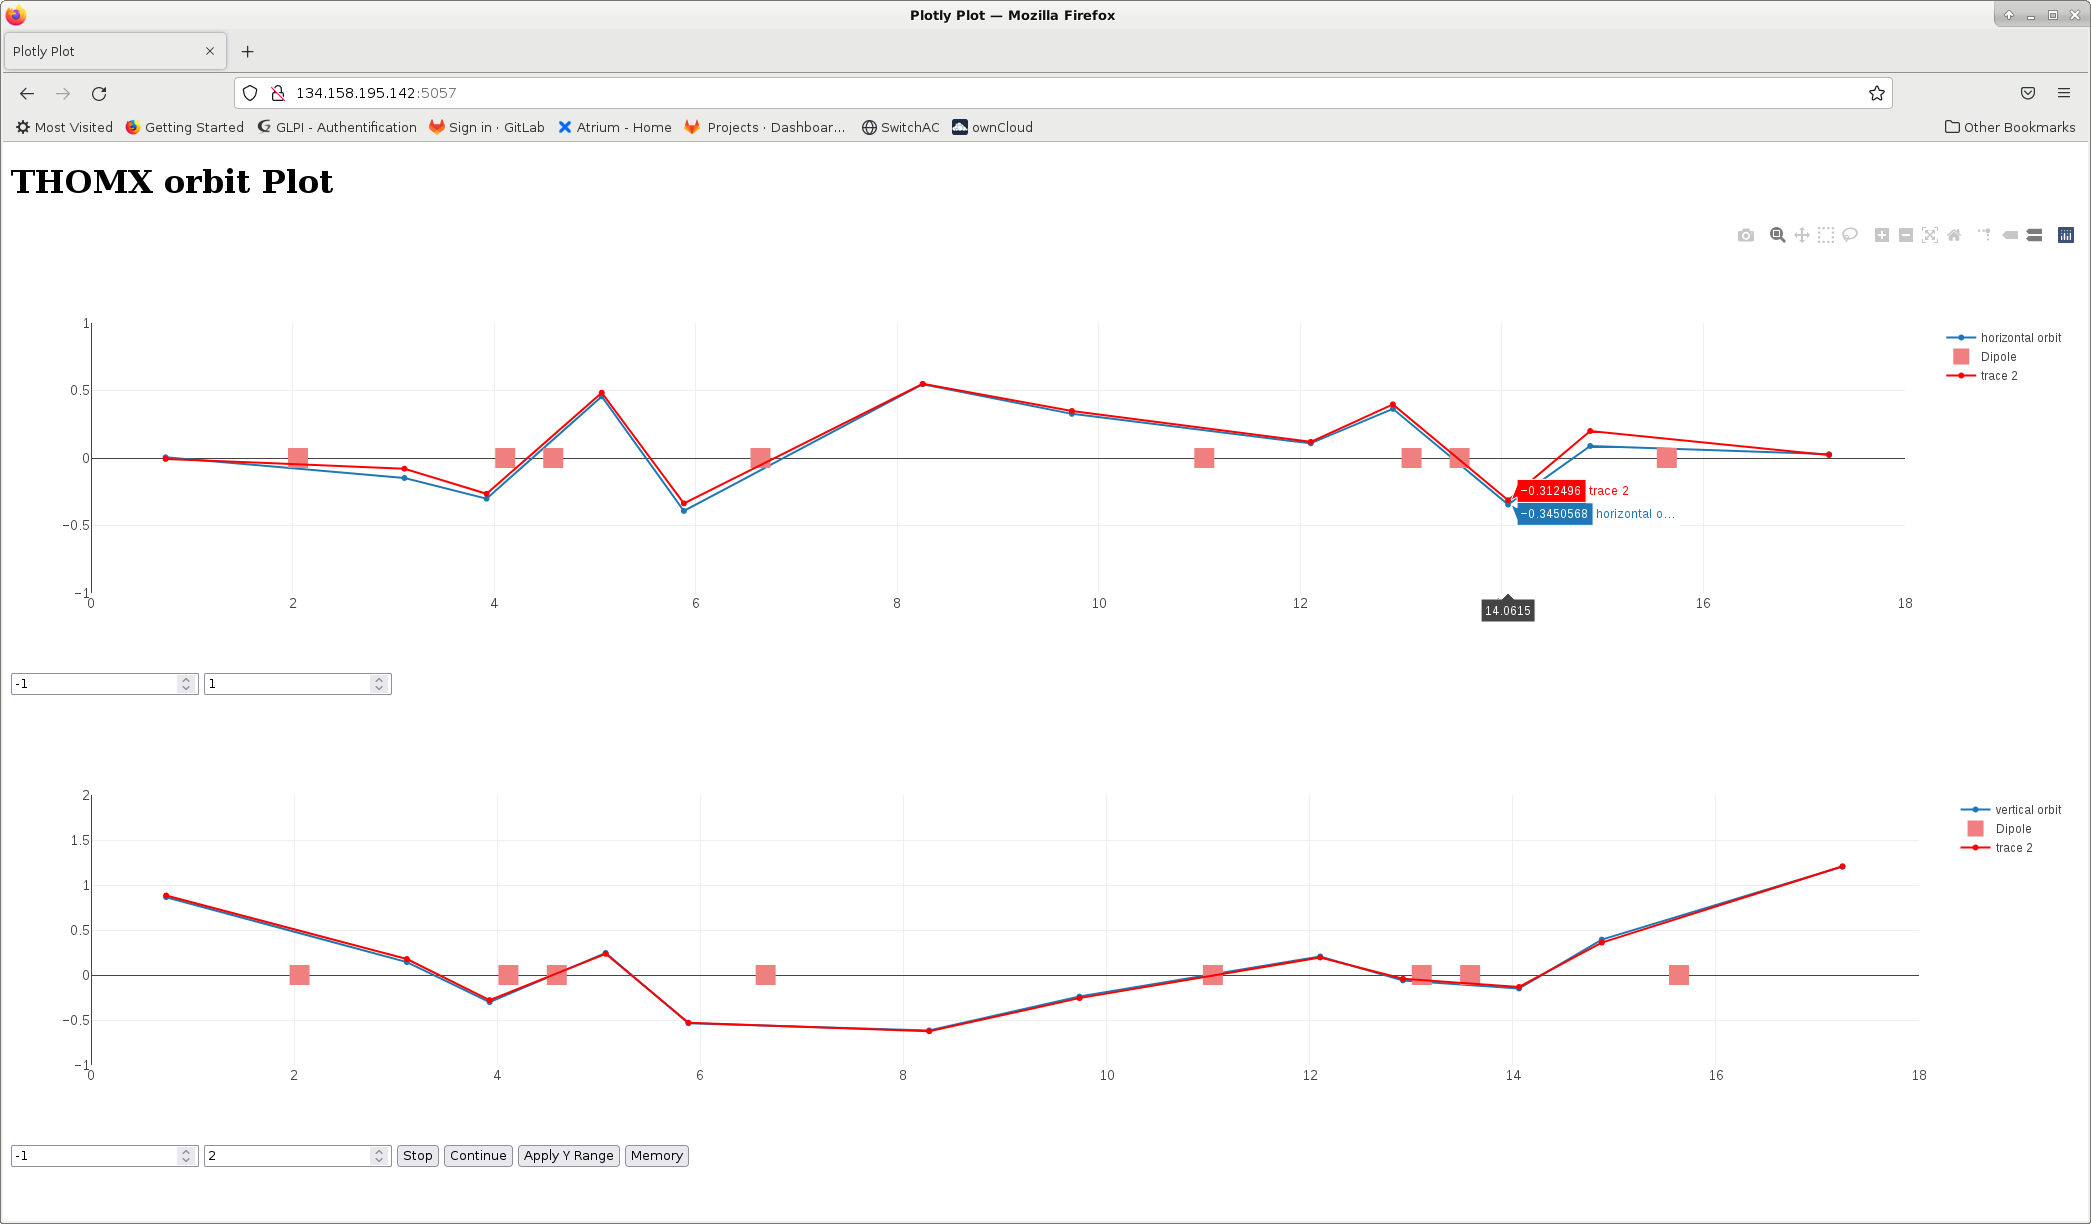Activate Lasso Select tool
Screen dimensions: 2091x1224
(1850, 235)
